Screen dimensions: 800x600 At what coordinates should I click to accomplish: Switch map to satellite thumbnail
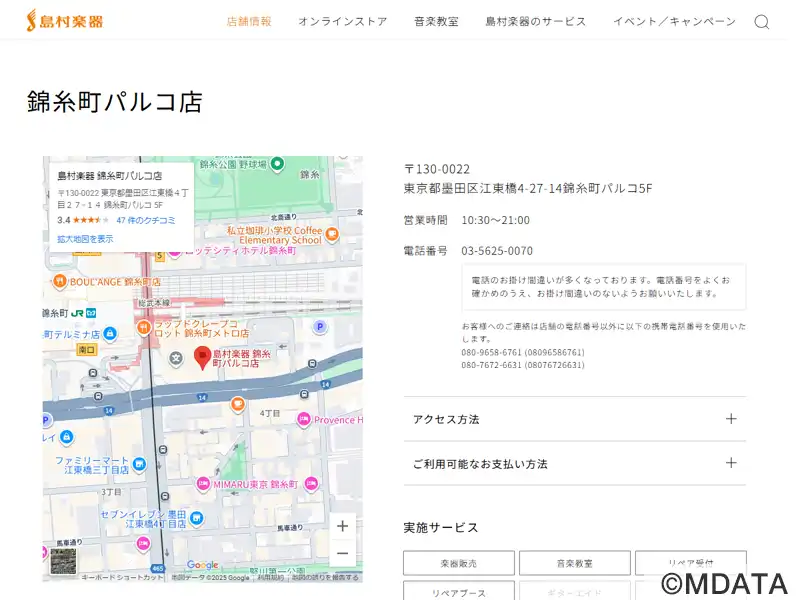(x=64, y=561)
